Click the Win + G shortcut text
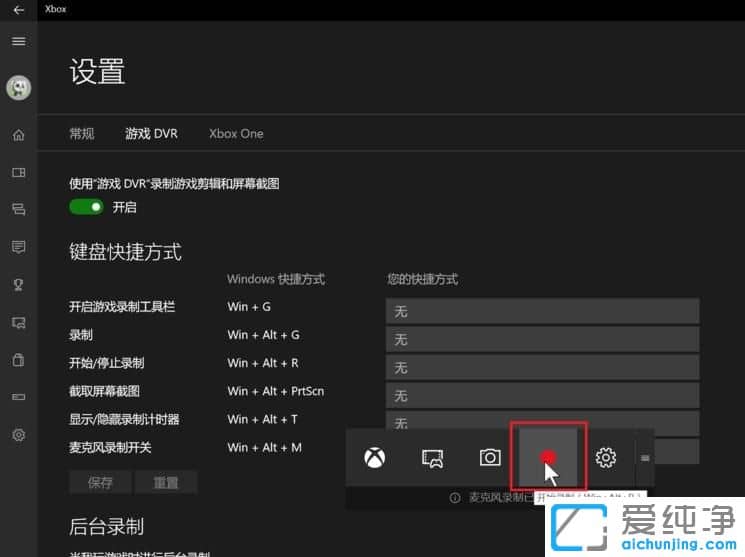This screenshot has height=557, width=745. pos(249,307)
